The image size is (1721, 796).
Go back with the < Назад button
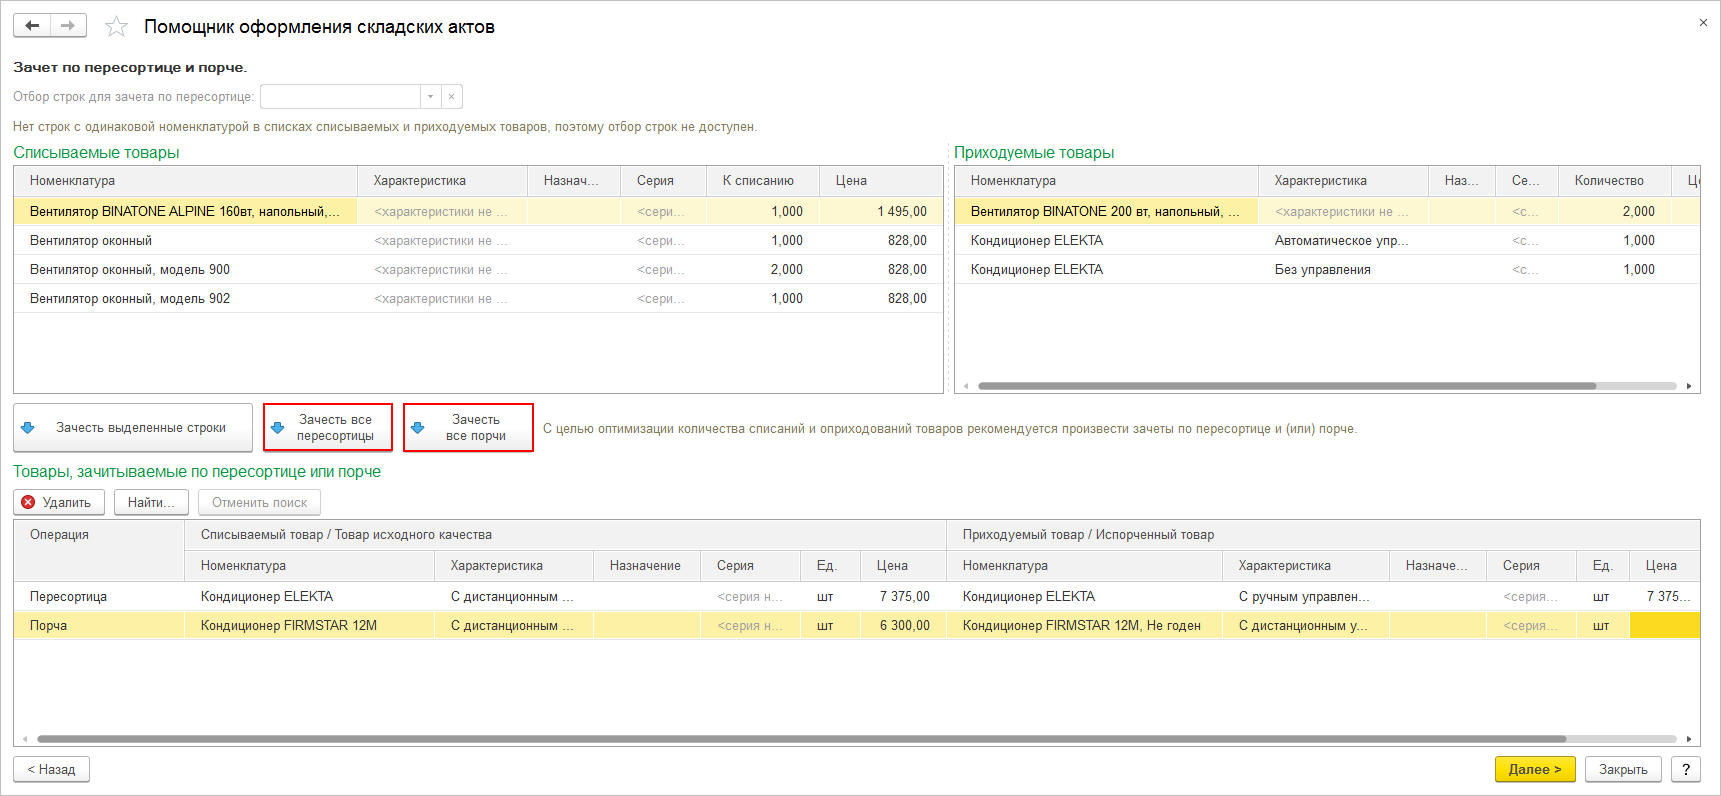[x=51, y=769]
